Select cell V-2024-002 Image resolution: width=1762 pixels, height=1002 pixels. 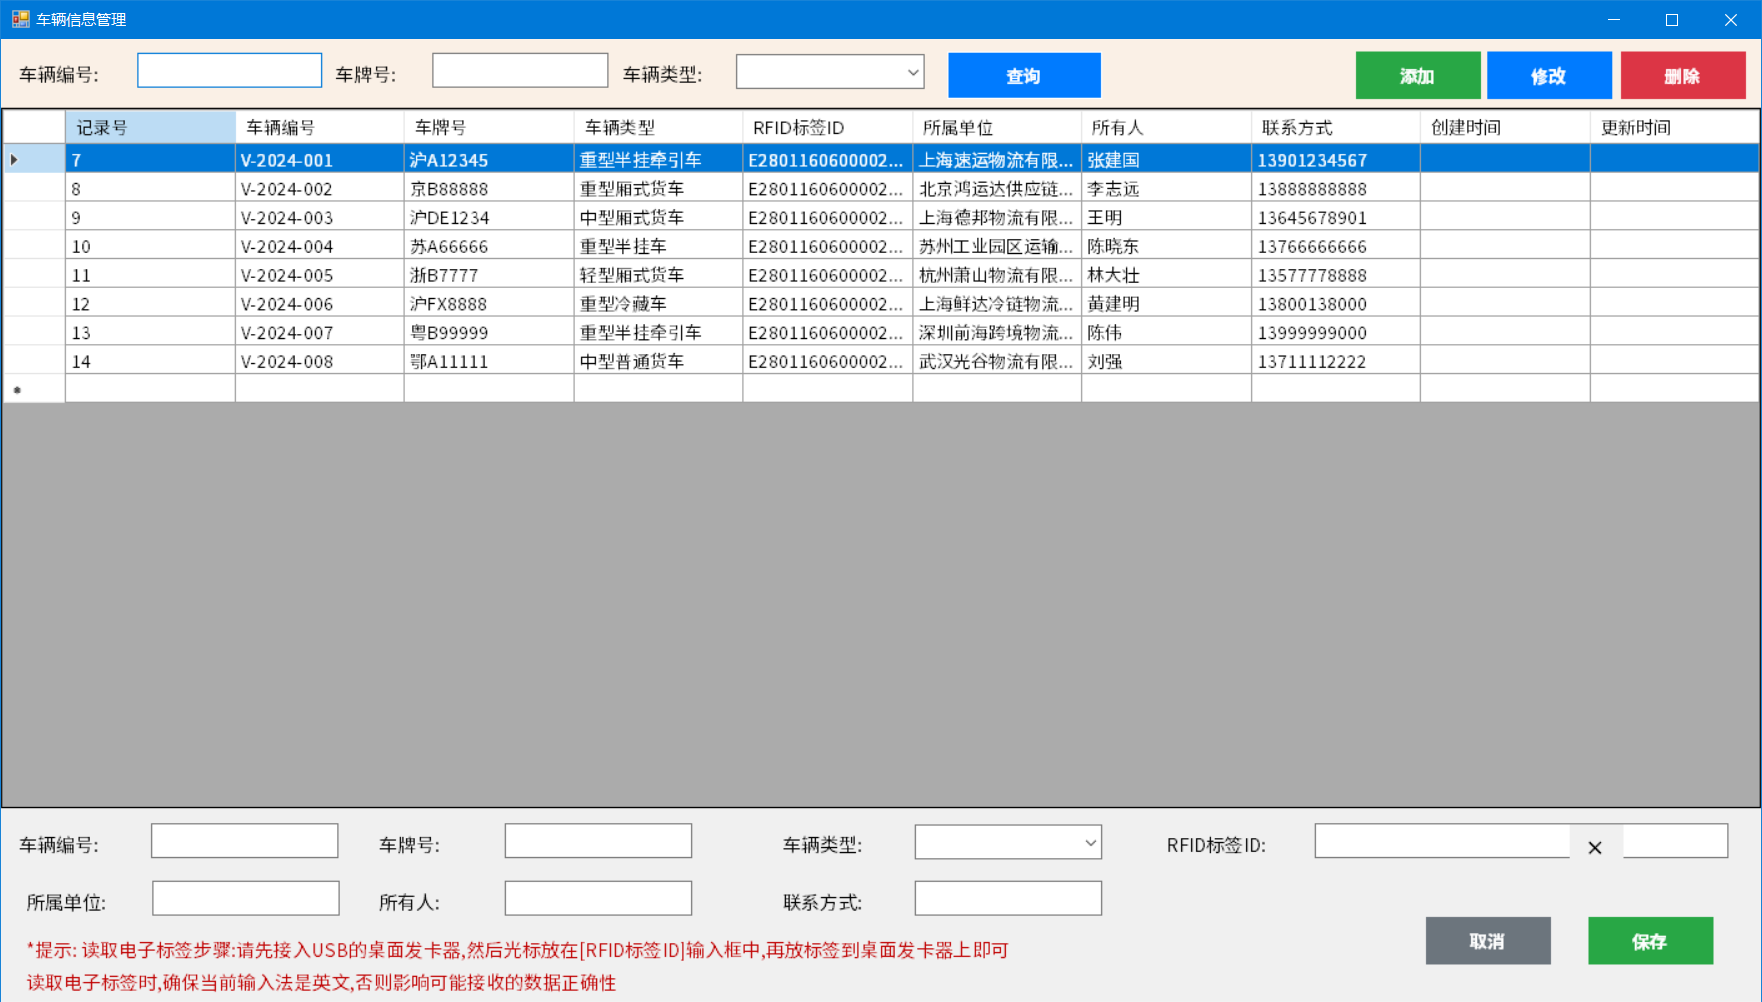click(320, 189)
